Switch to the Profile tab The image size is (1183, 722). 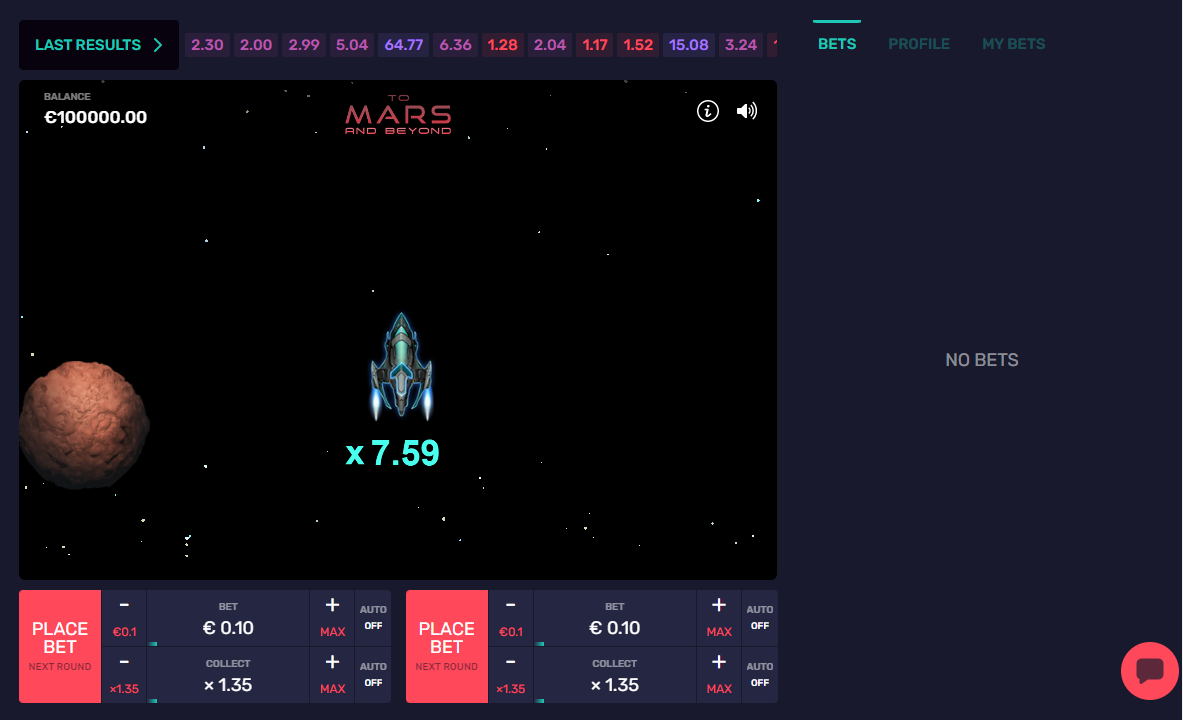point(919,44)
